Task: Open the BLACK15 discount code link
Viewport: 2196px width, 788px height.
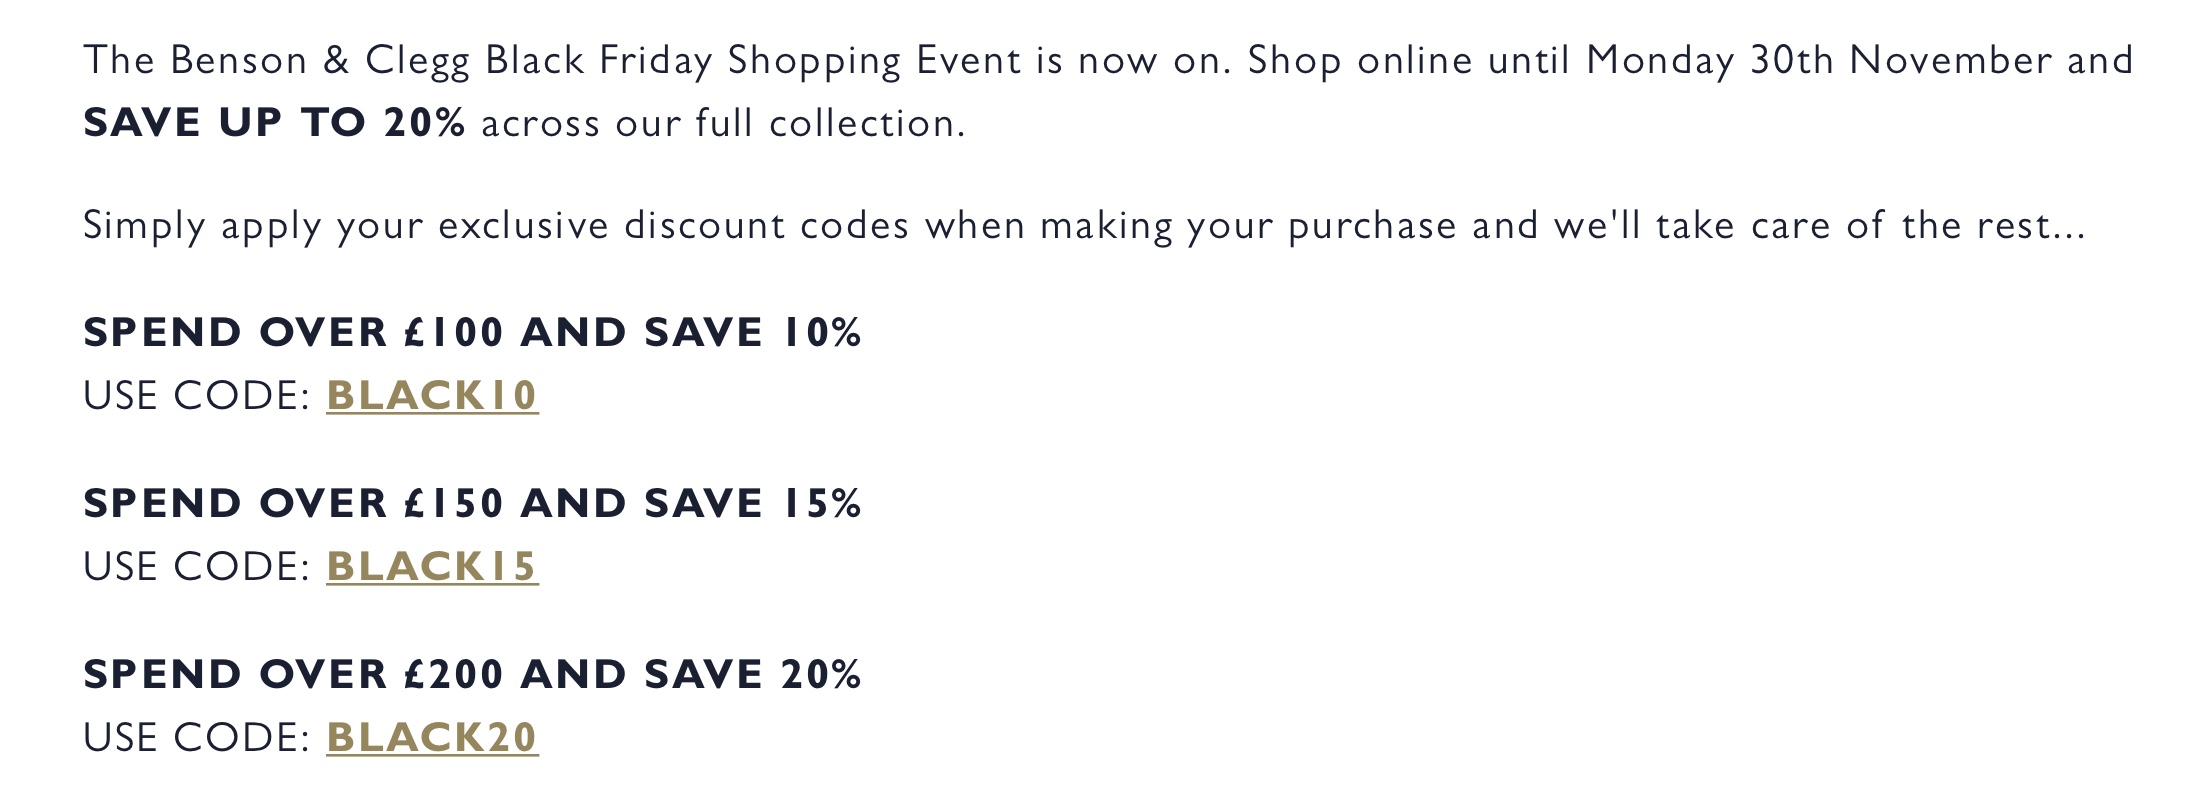Action: coord(432,566)
